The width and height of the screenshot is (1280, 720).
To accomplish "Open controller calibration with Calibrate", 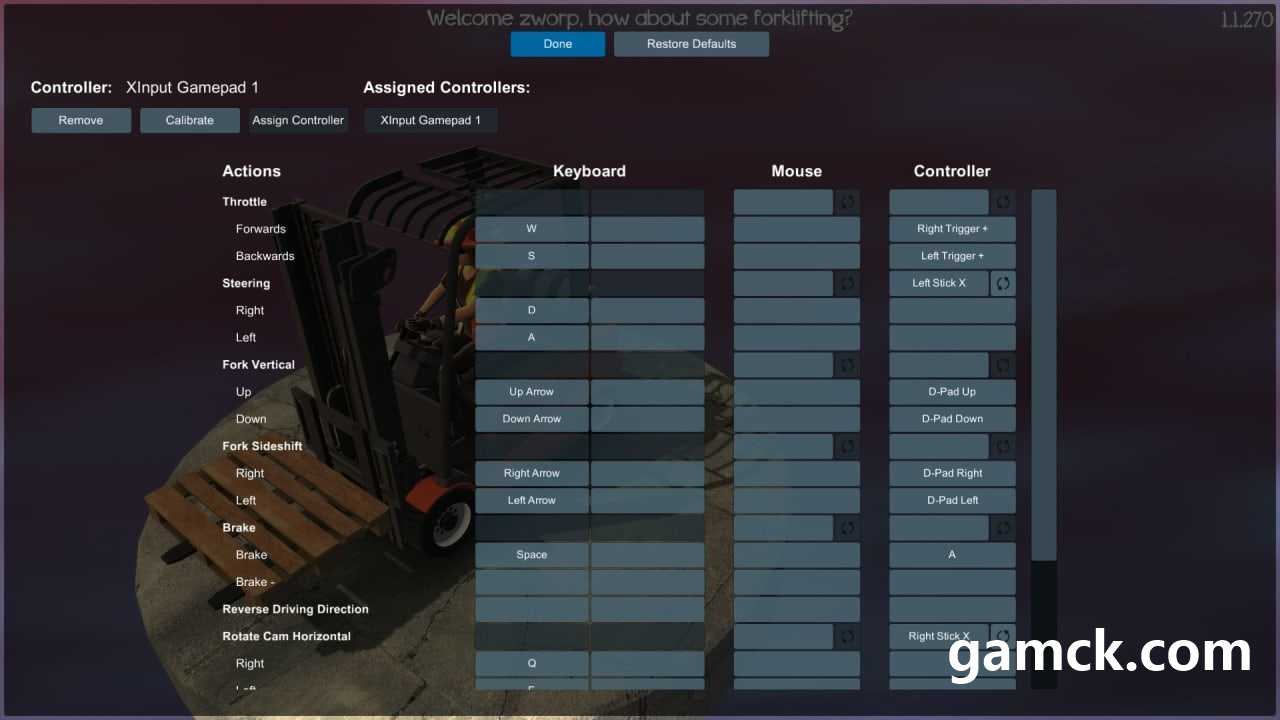I will point(190,120).
